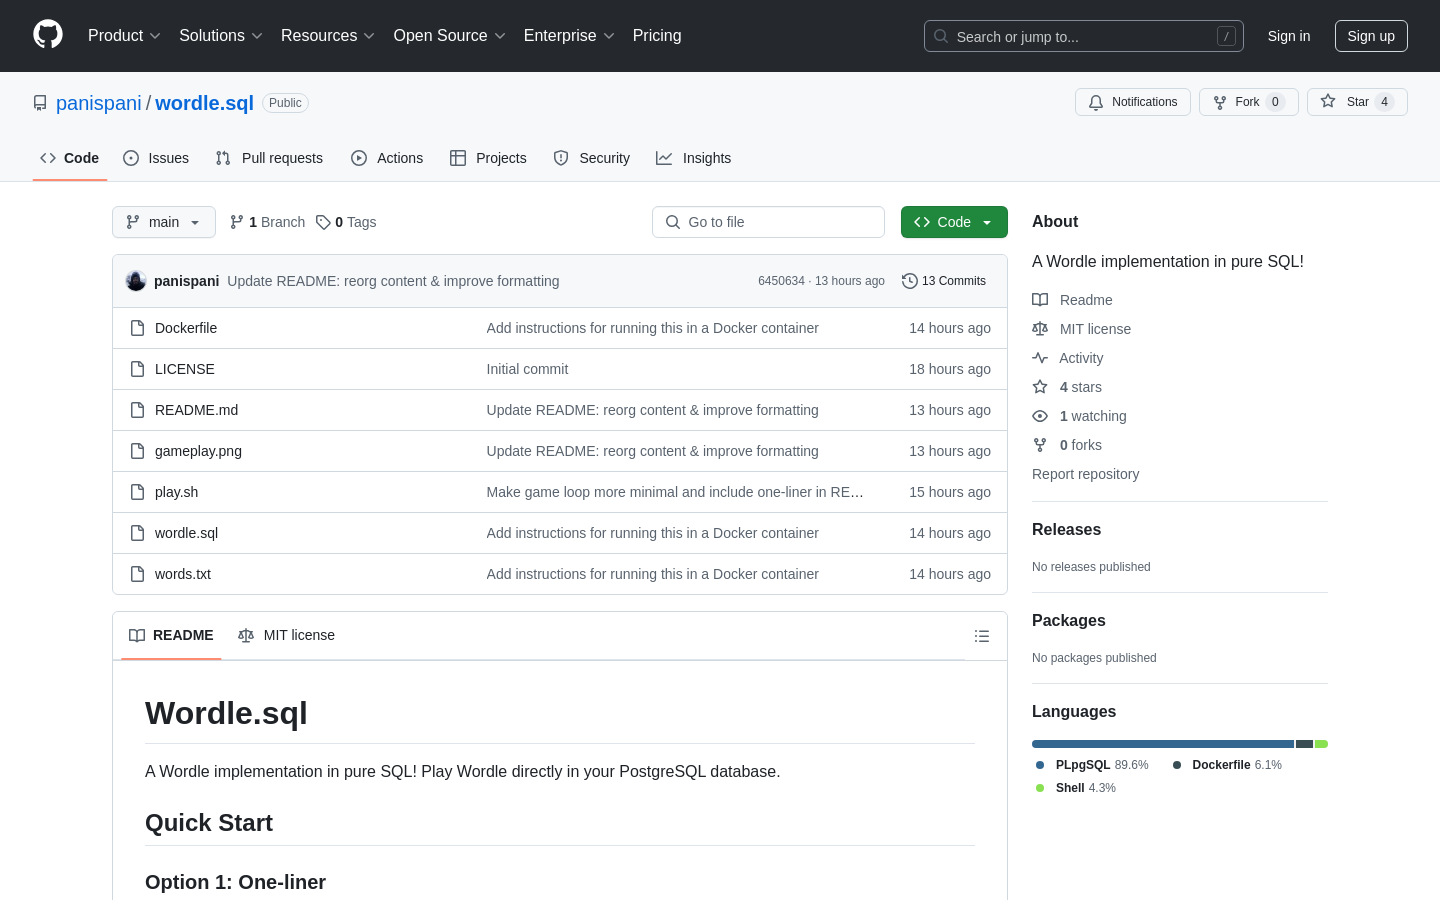Click the PLpgSQL segment of the language bar
This screenshot has height=900, width=1440.
(x=1163, y=744)
